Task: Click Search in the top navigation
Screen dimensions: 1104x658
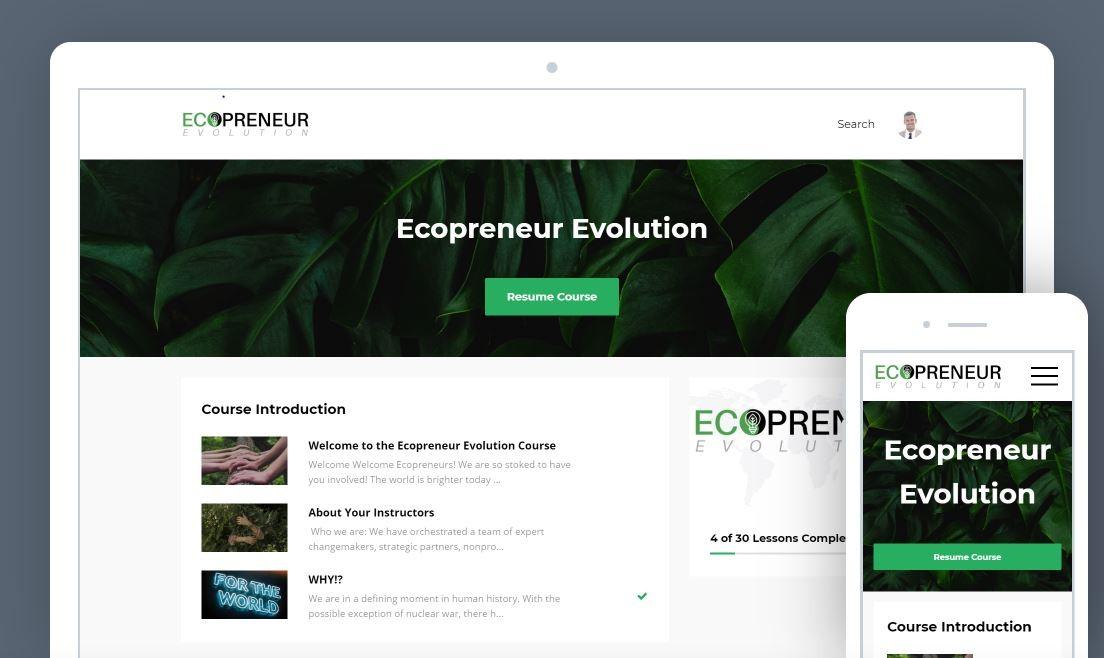Action: click(x=855, y=124)
